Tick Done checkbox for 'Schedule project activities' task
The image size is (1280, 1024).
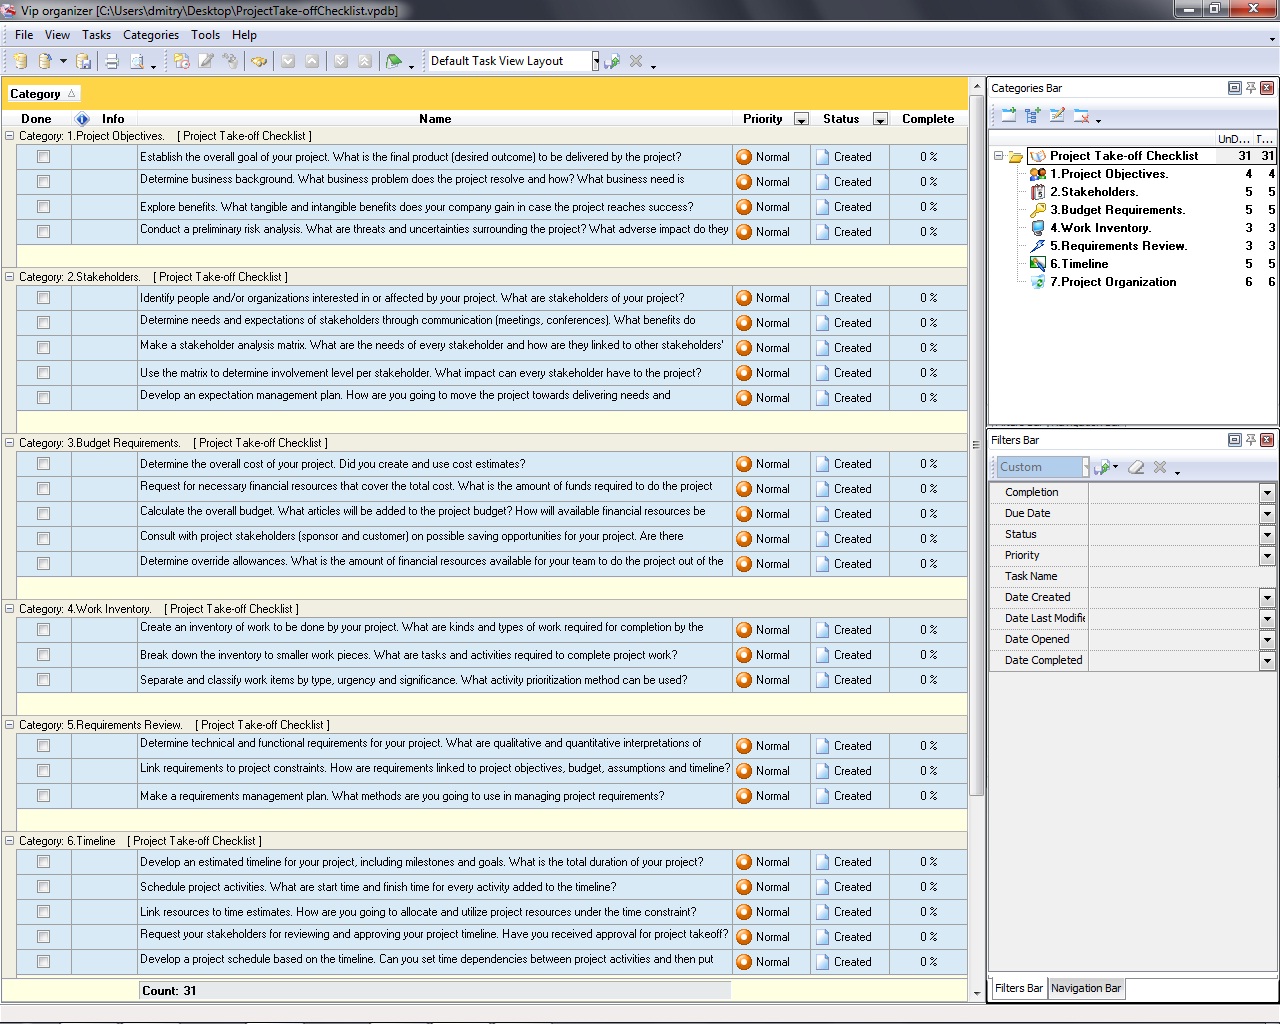pyautogui.click(x=43, y=887)
